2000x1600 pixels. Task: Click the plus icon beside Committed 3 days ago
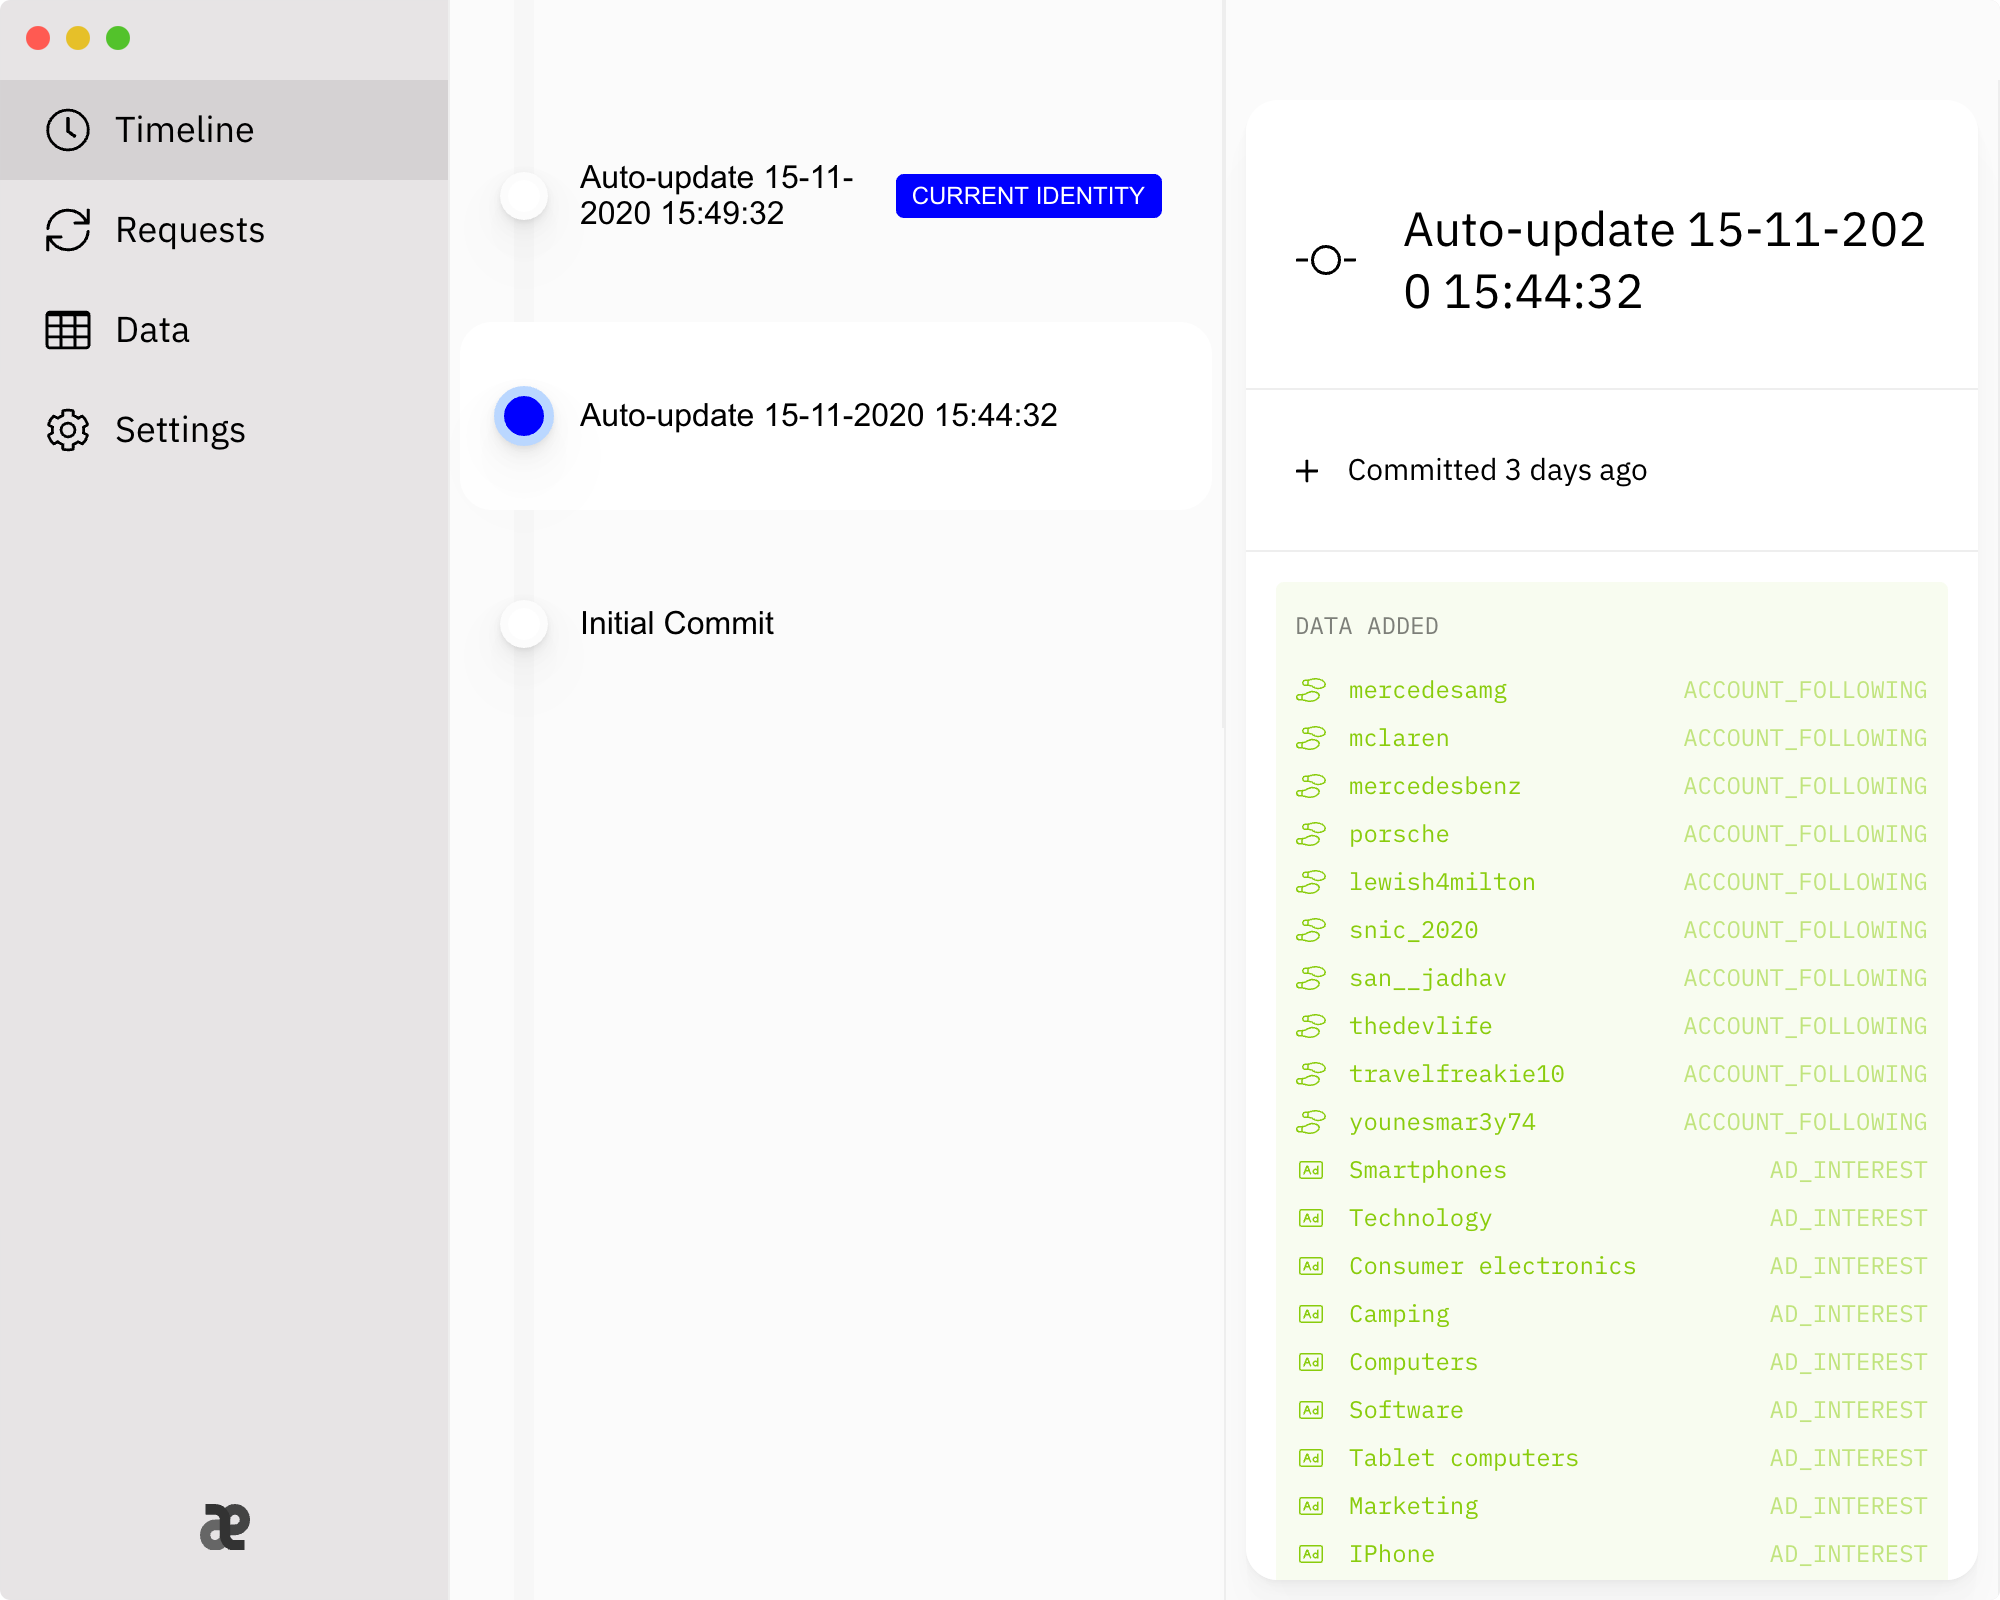click(1307, 471)
